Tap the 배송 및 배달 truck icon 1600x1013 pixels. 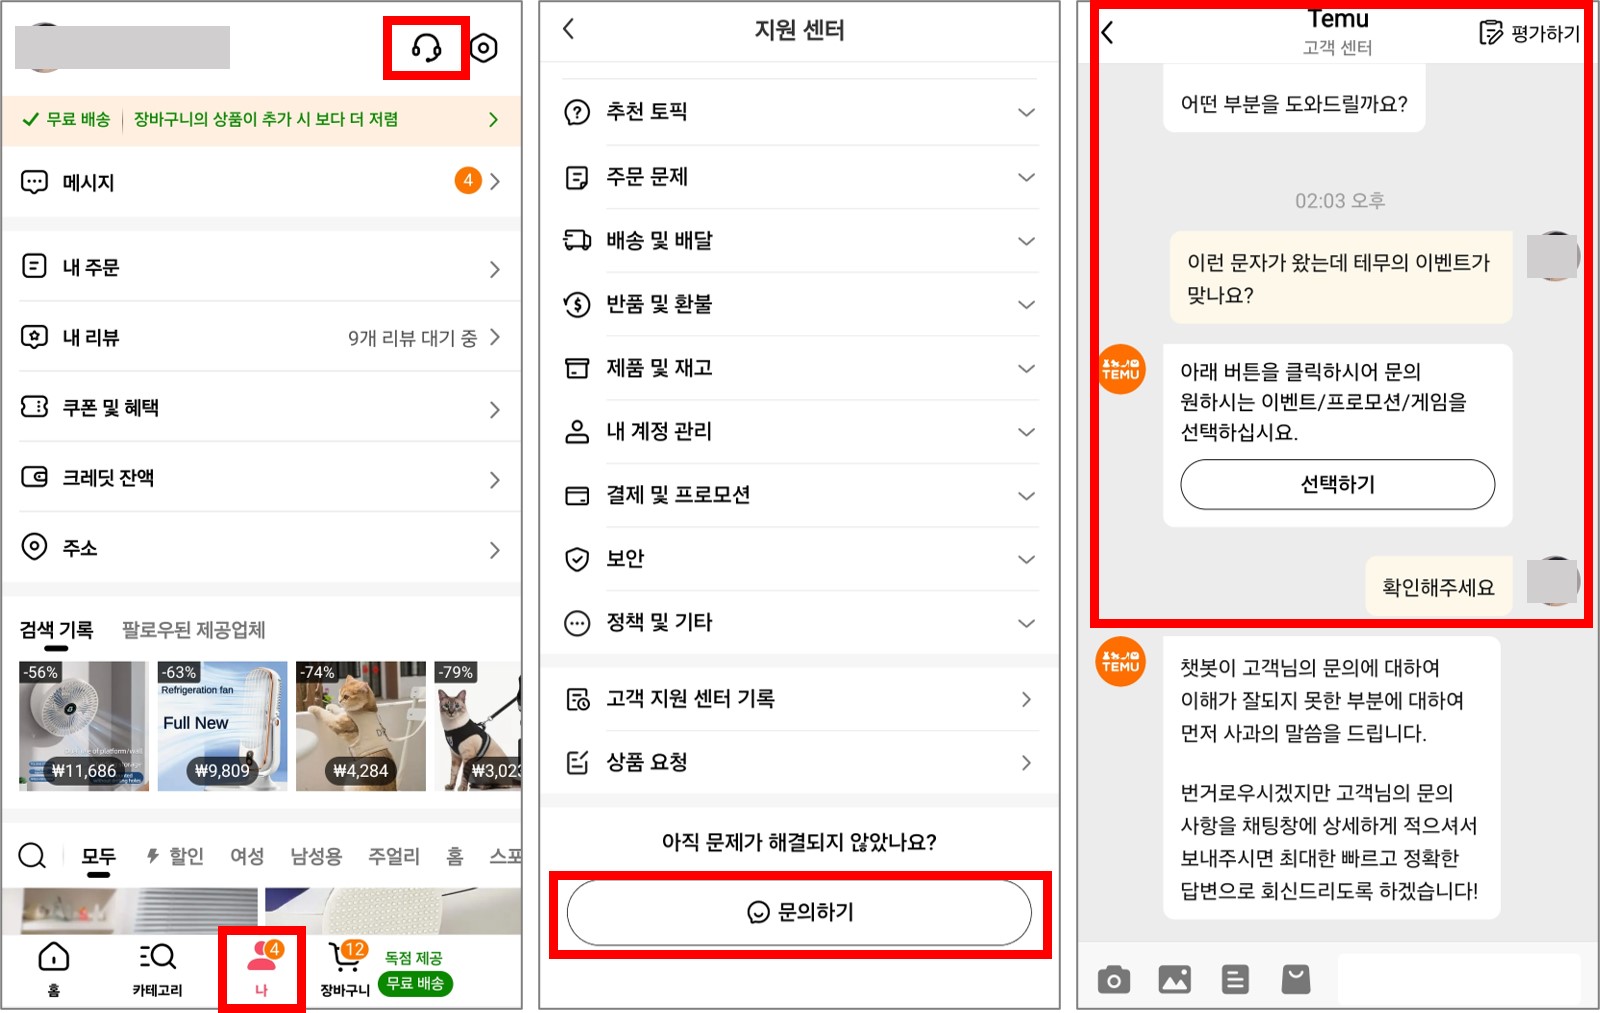pos(577,240)
